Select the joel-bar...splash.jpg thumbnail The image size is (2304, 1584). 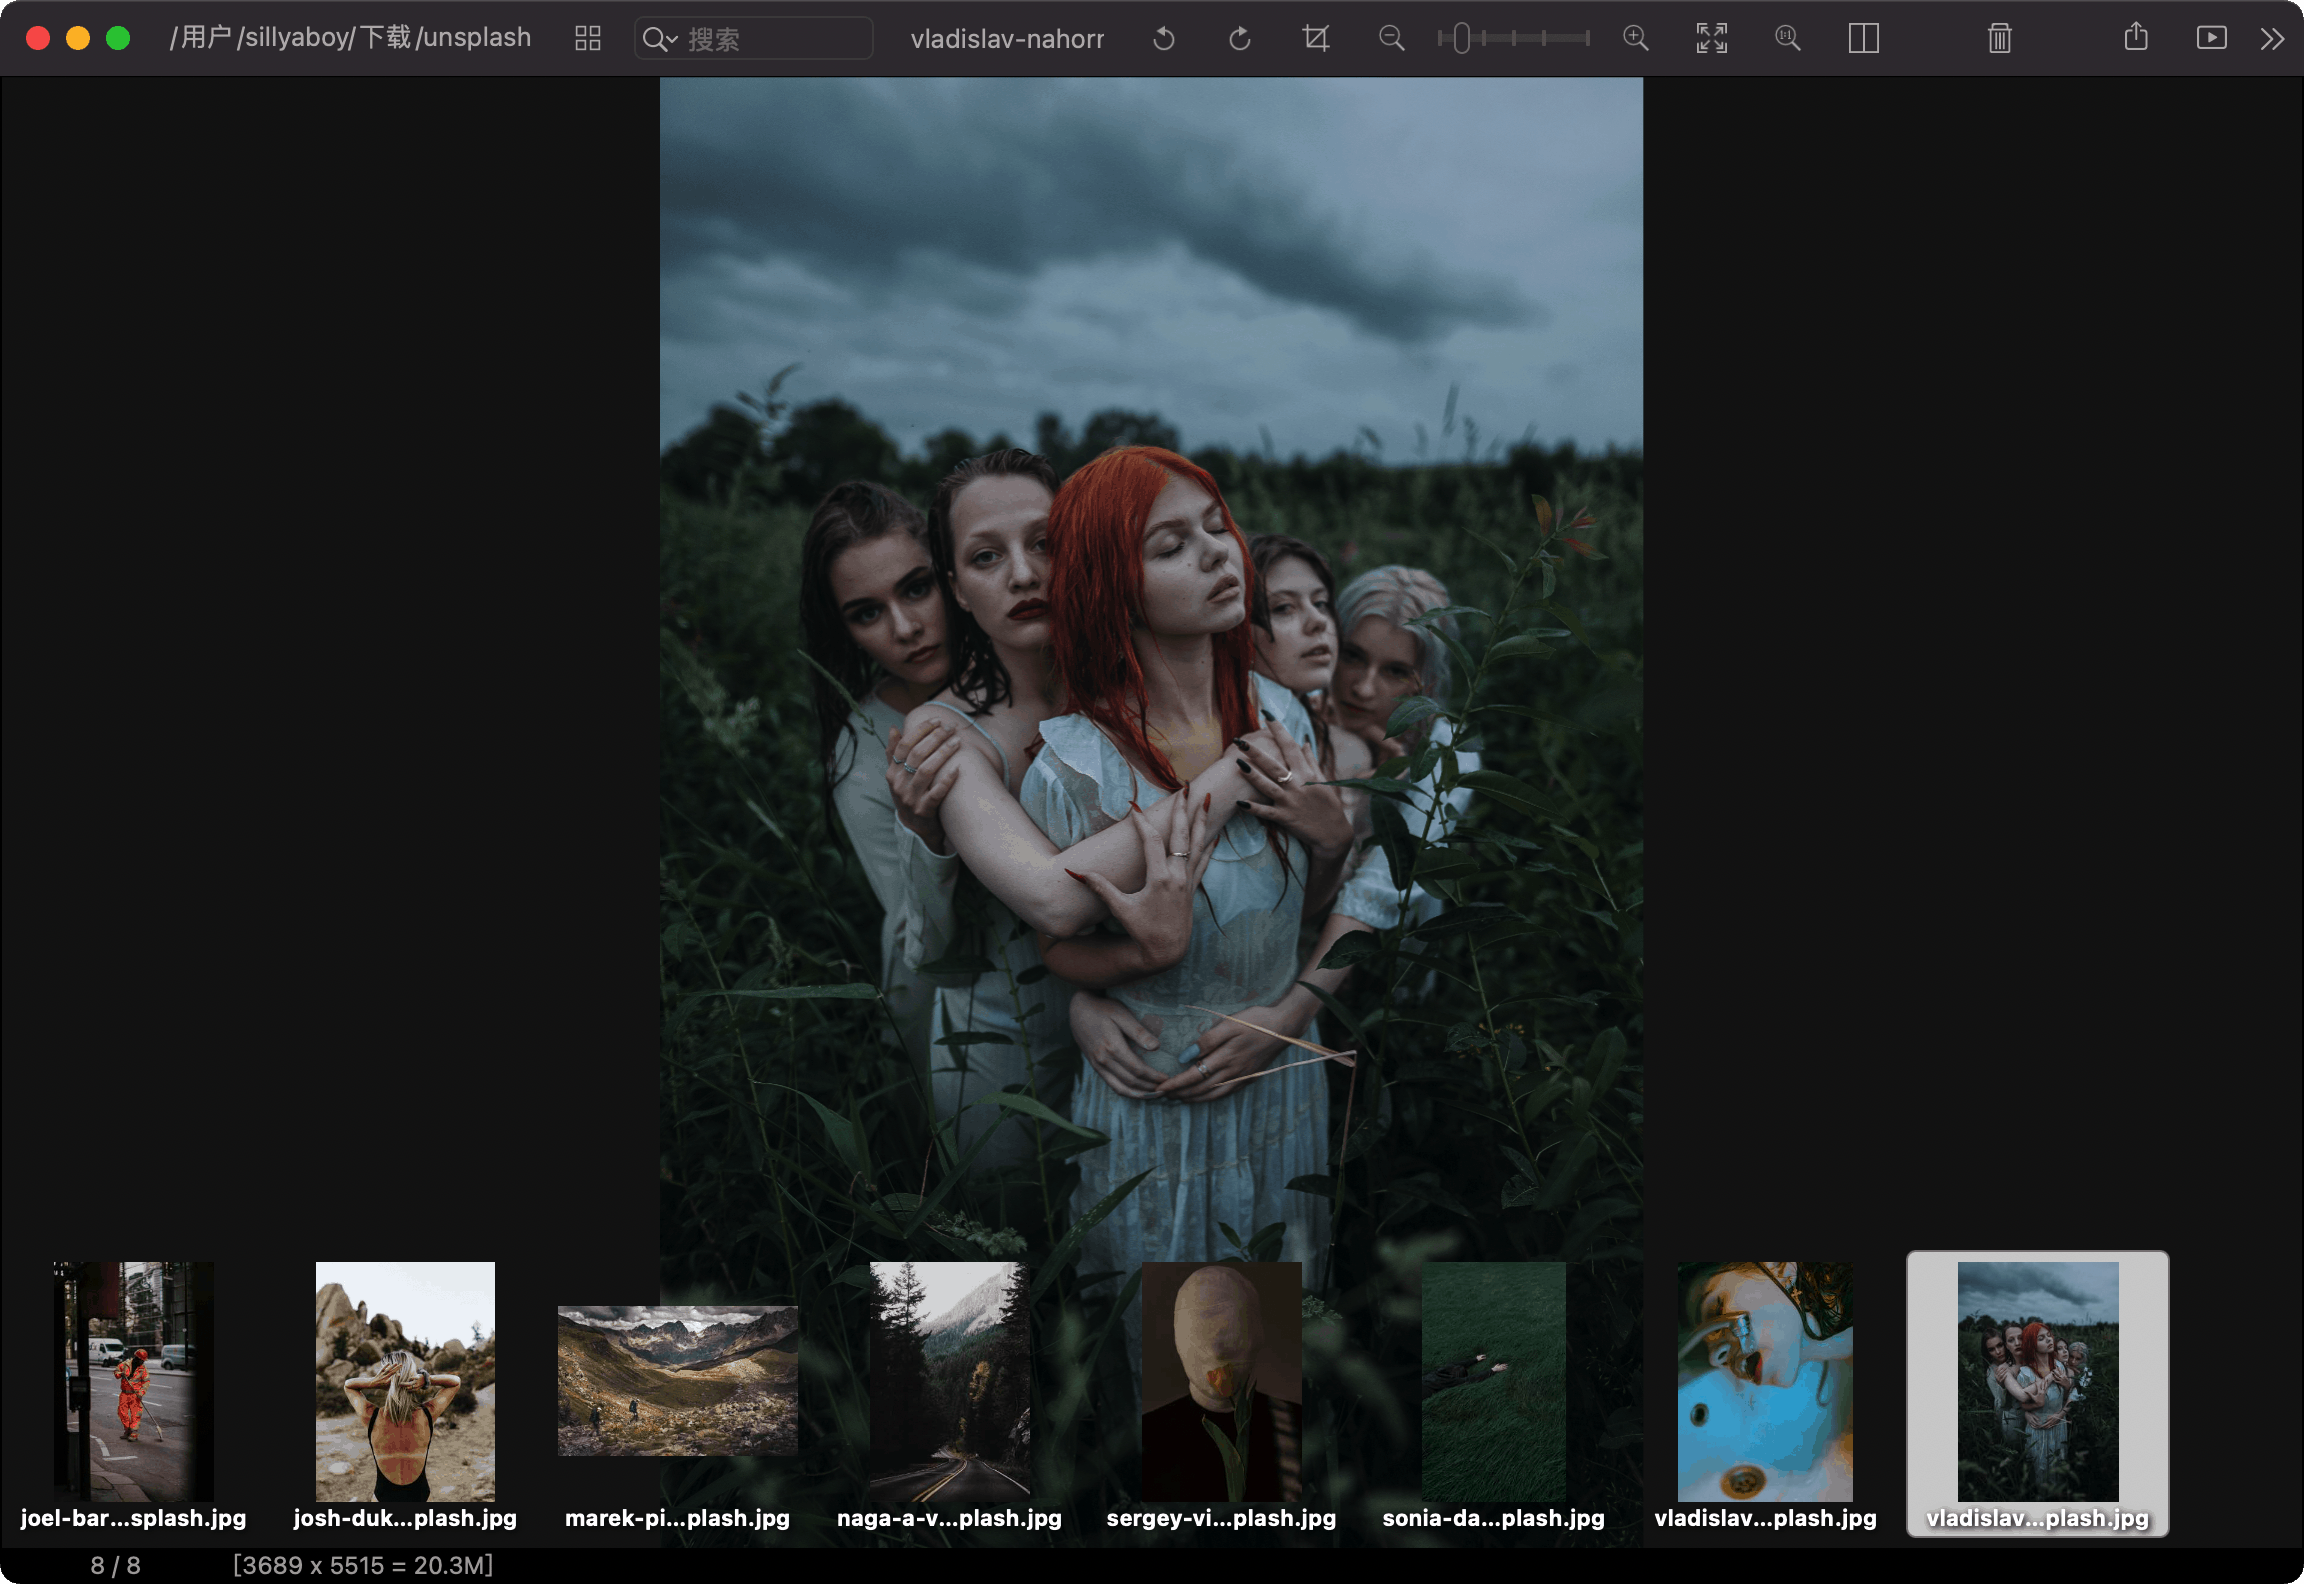[x=133, y=1381]
